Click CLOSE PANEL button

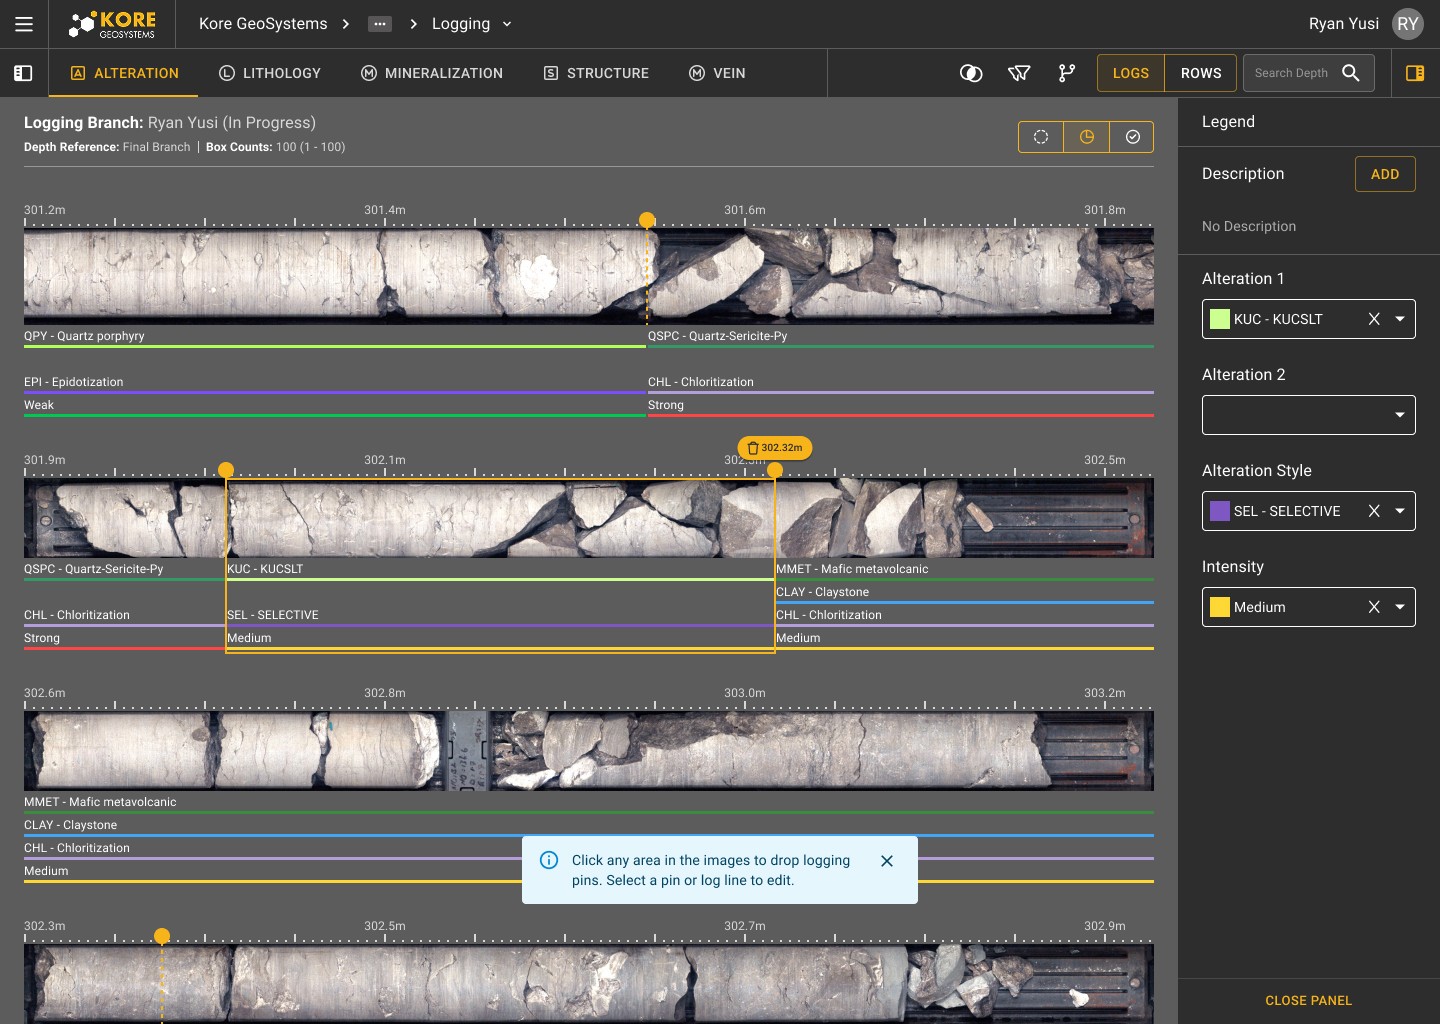pos(1308,1000)
